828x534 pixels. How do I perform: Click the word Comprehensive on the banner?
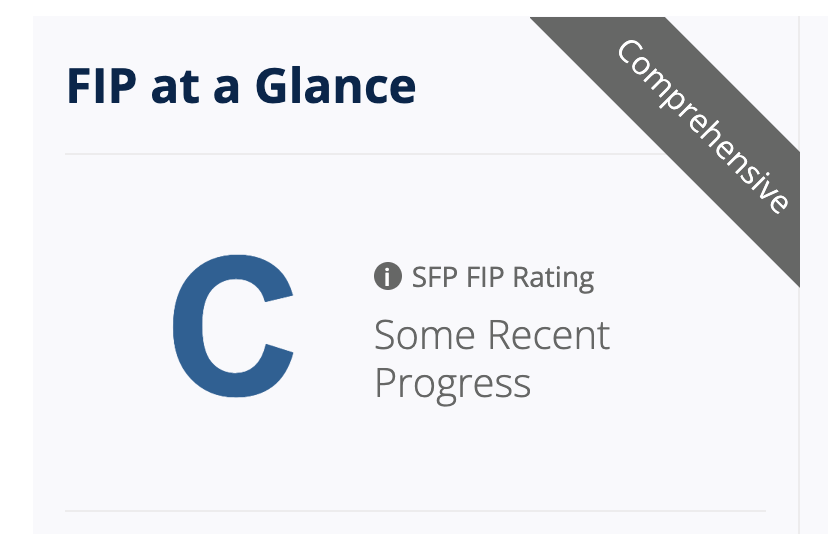(702, 125)
